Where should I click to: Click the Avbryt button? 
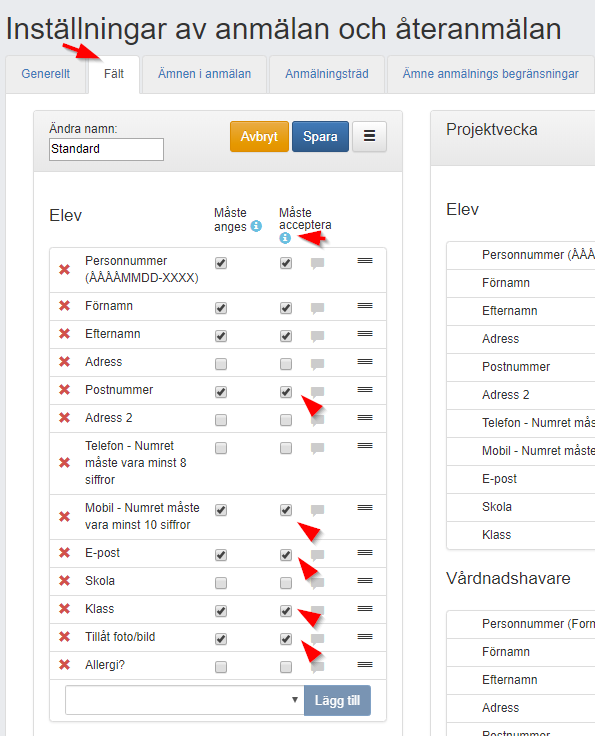coord(259,137)
